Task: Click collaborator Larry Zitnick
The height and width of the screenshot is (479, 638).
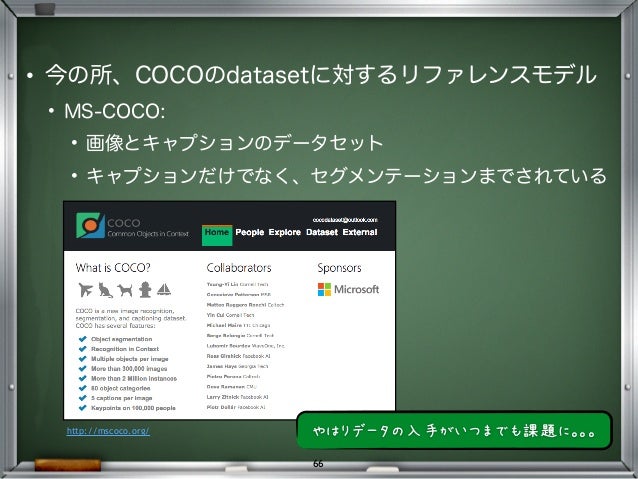Action: 237,397
